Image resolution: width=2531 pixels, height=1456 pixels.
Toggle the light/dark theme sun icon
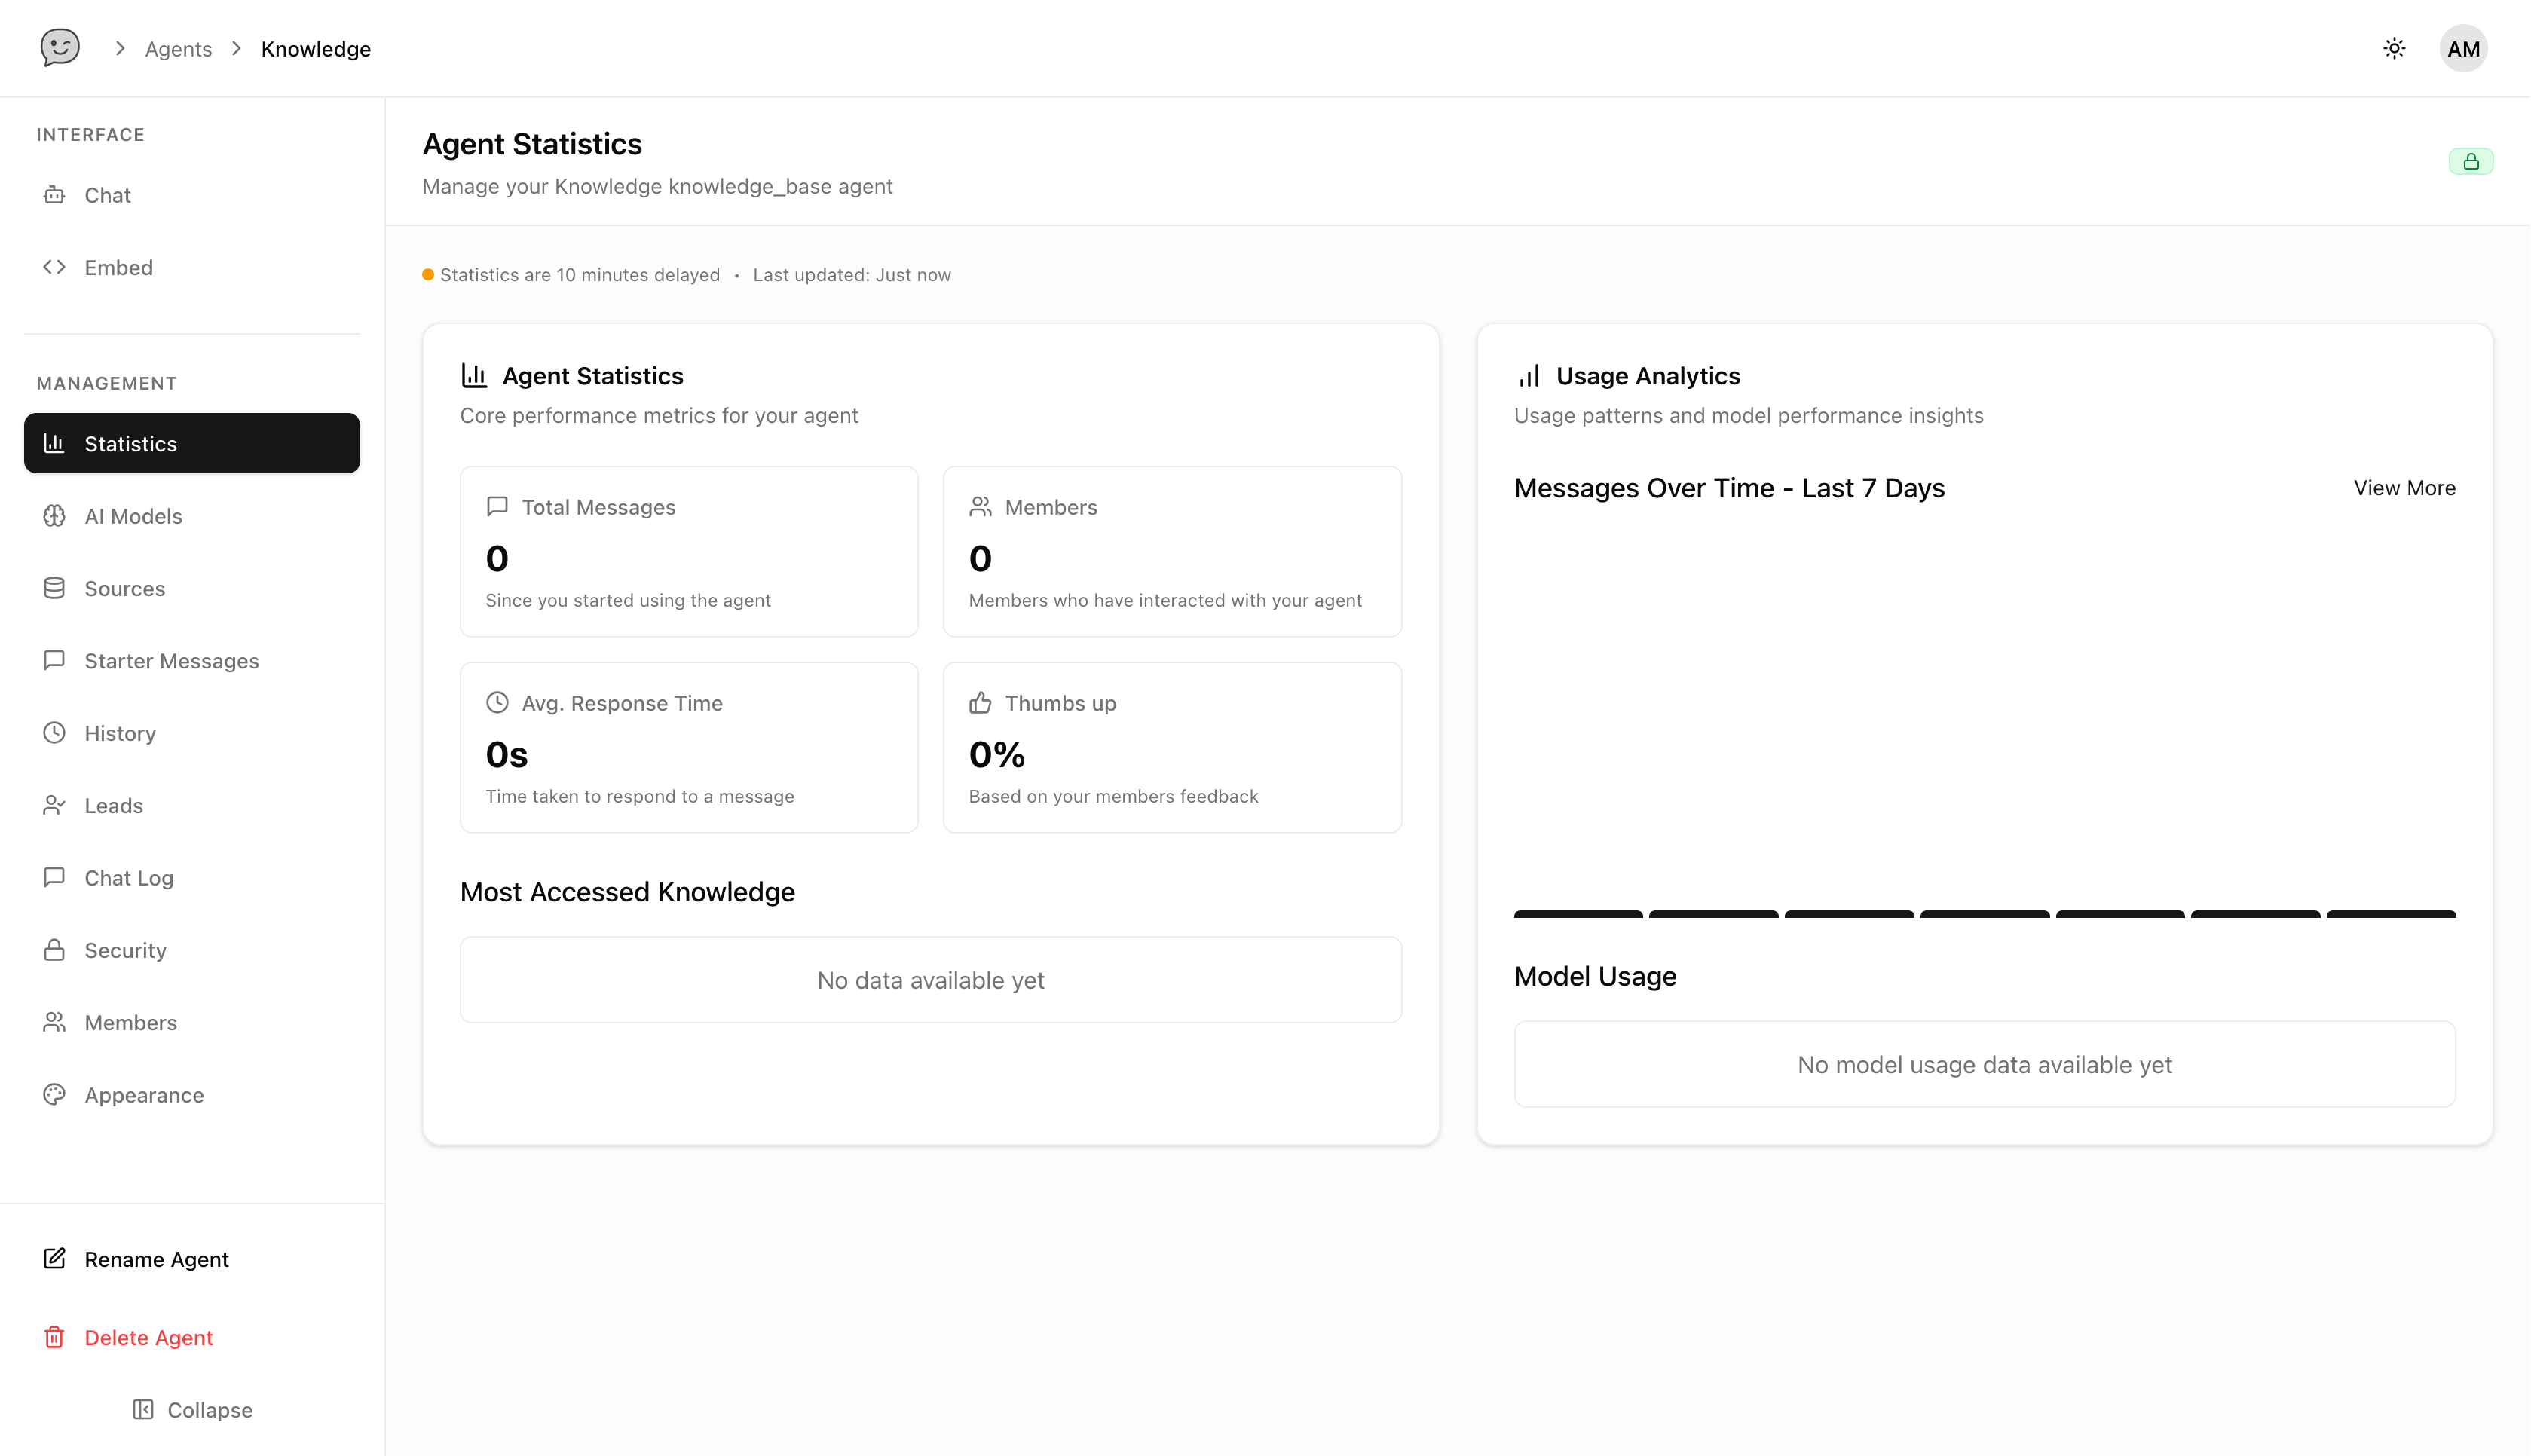[x=2394, y=48]
